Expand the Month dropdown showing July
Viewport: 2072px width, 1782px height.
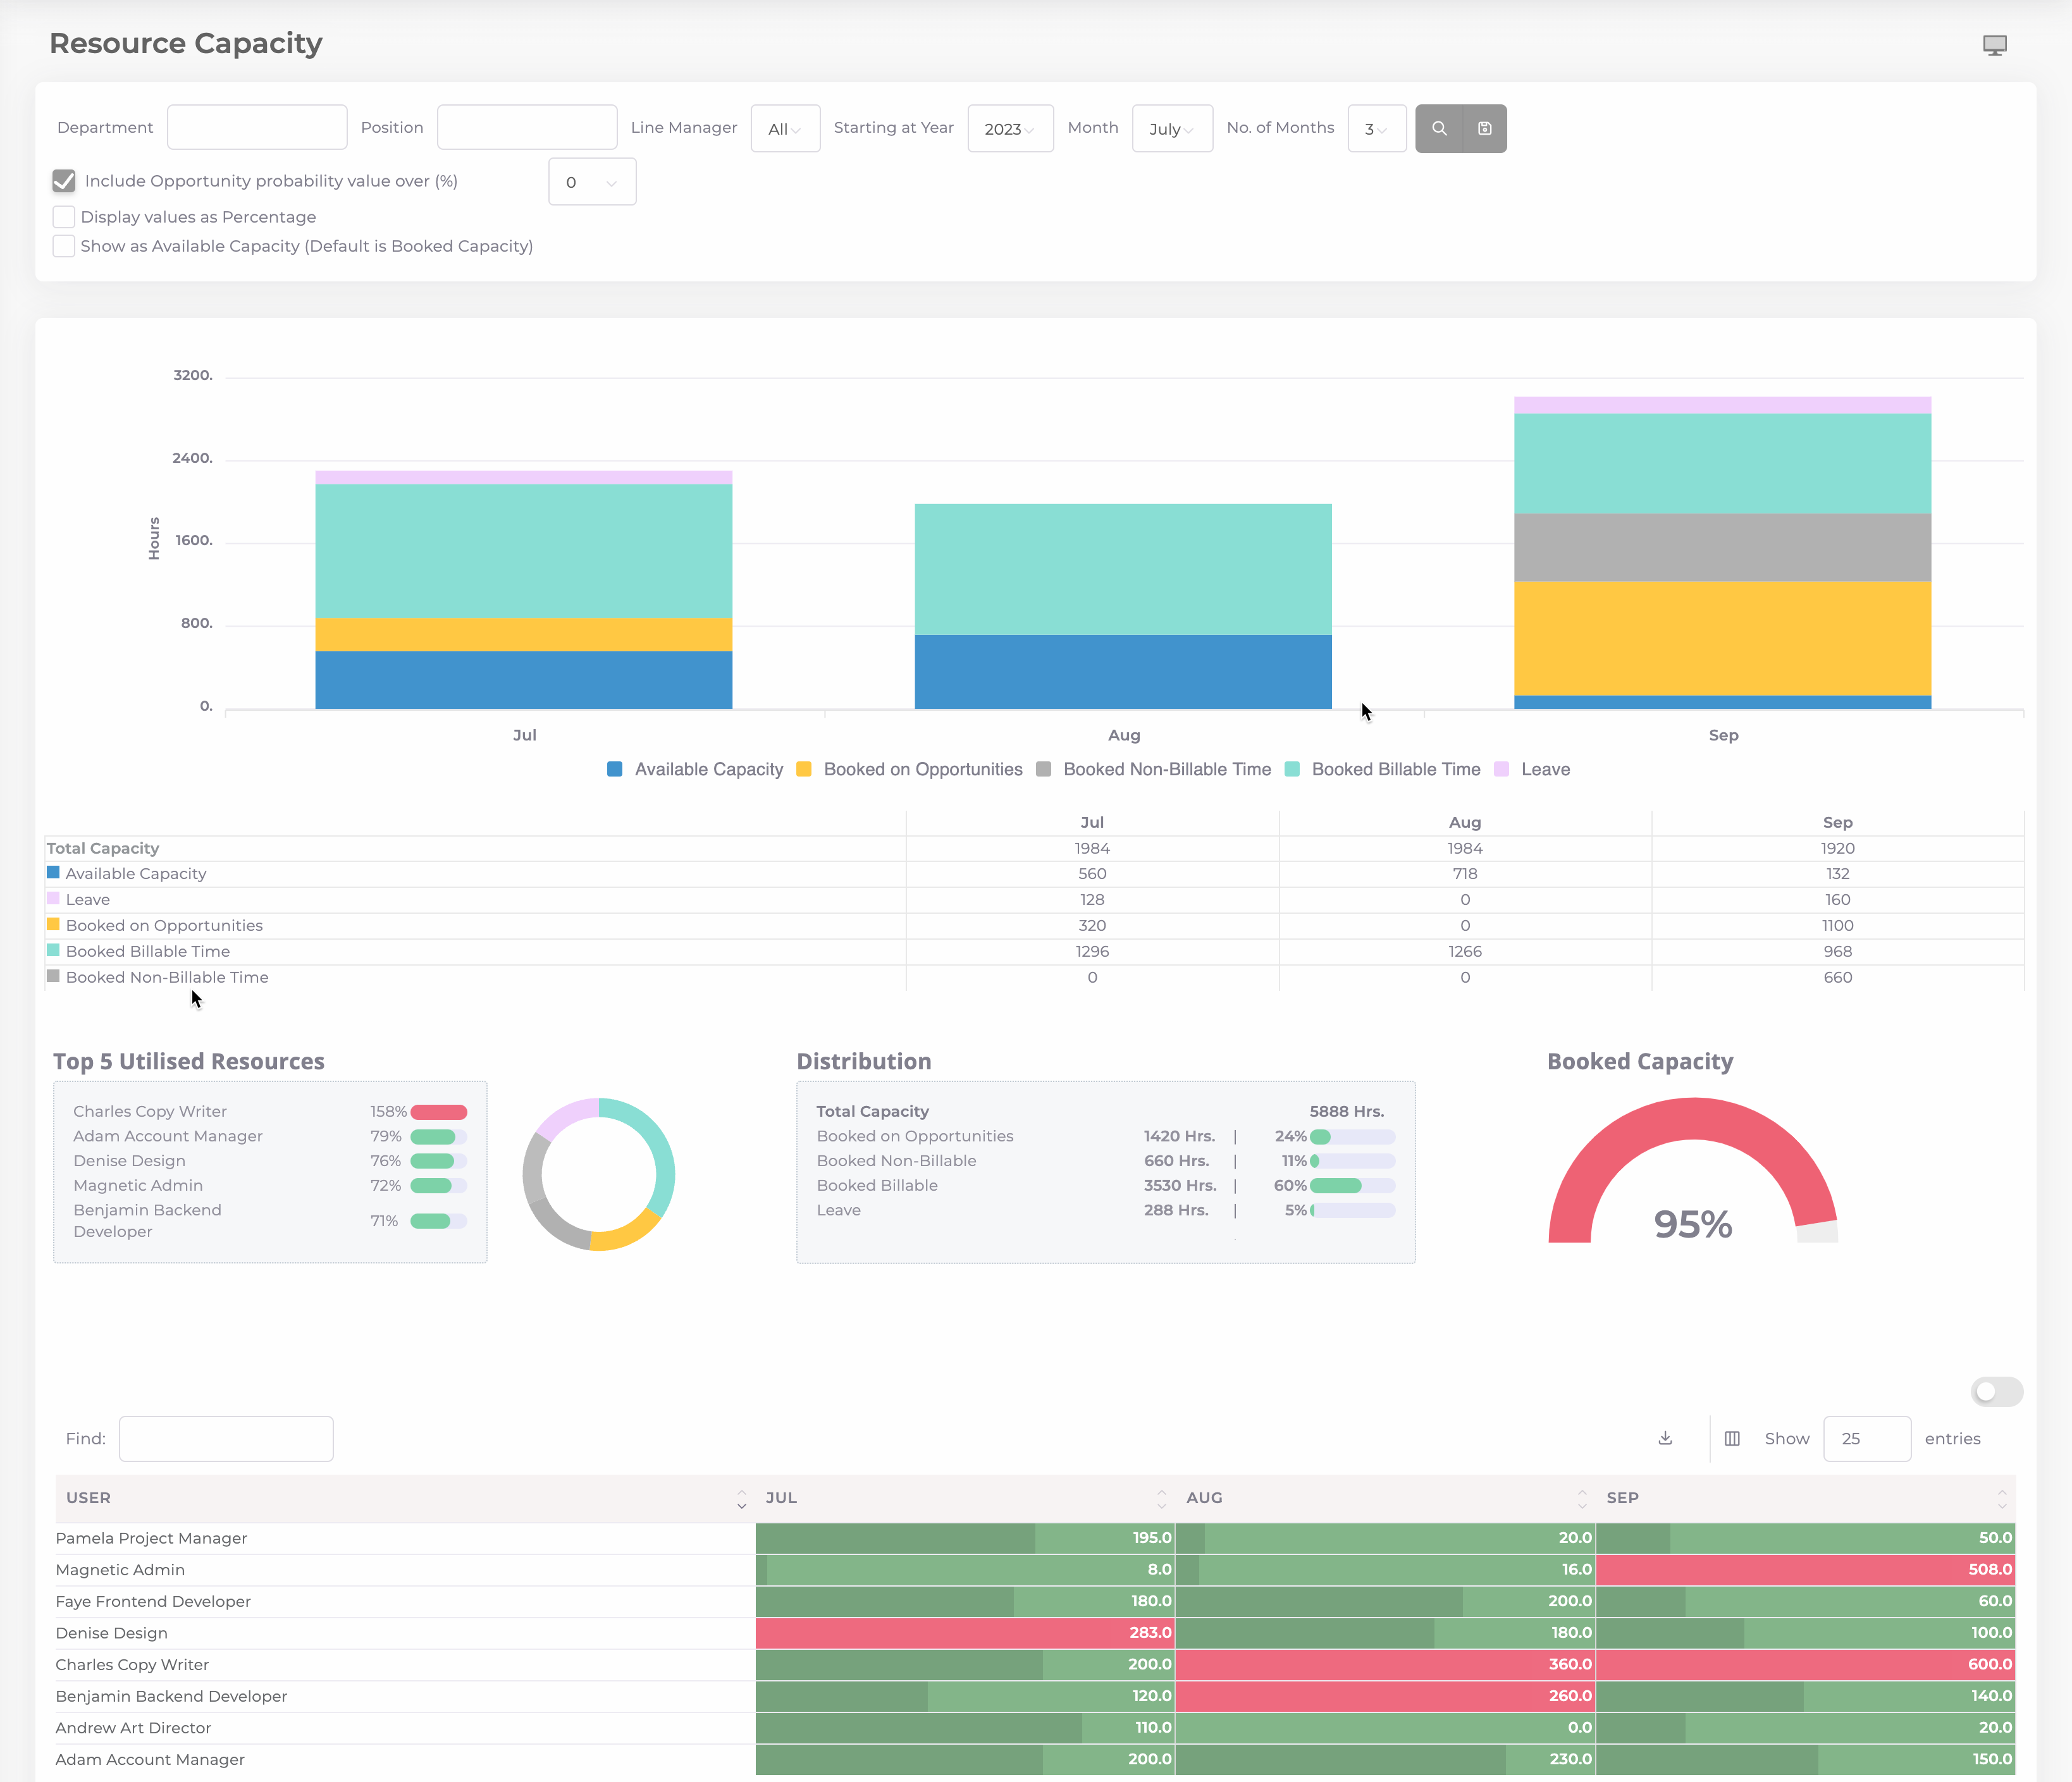[1172, 129]
